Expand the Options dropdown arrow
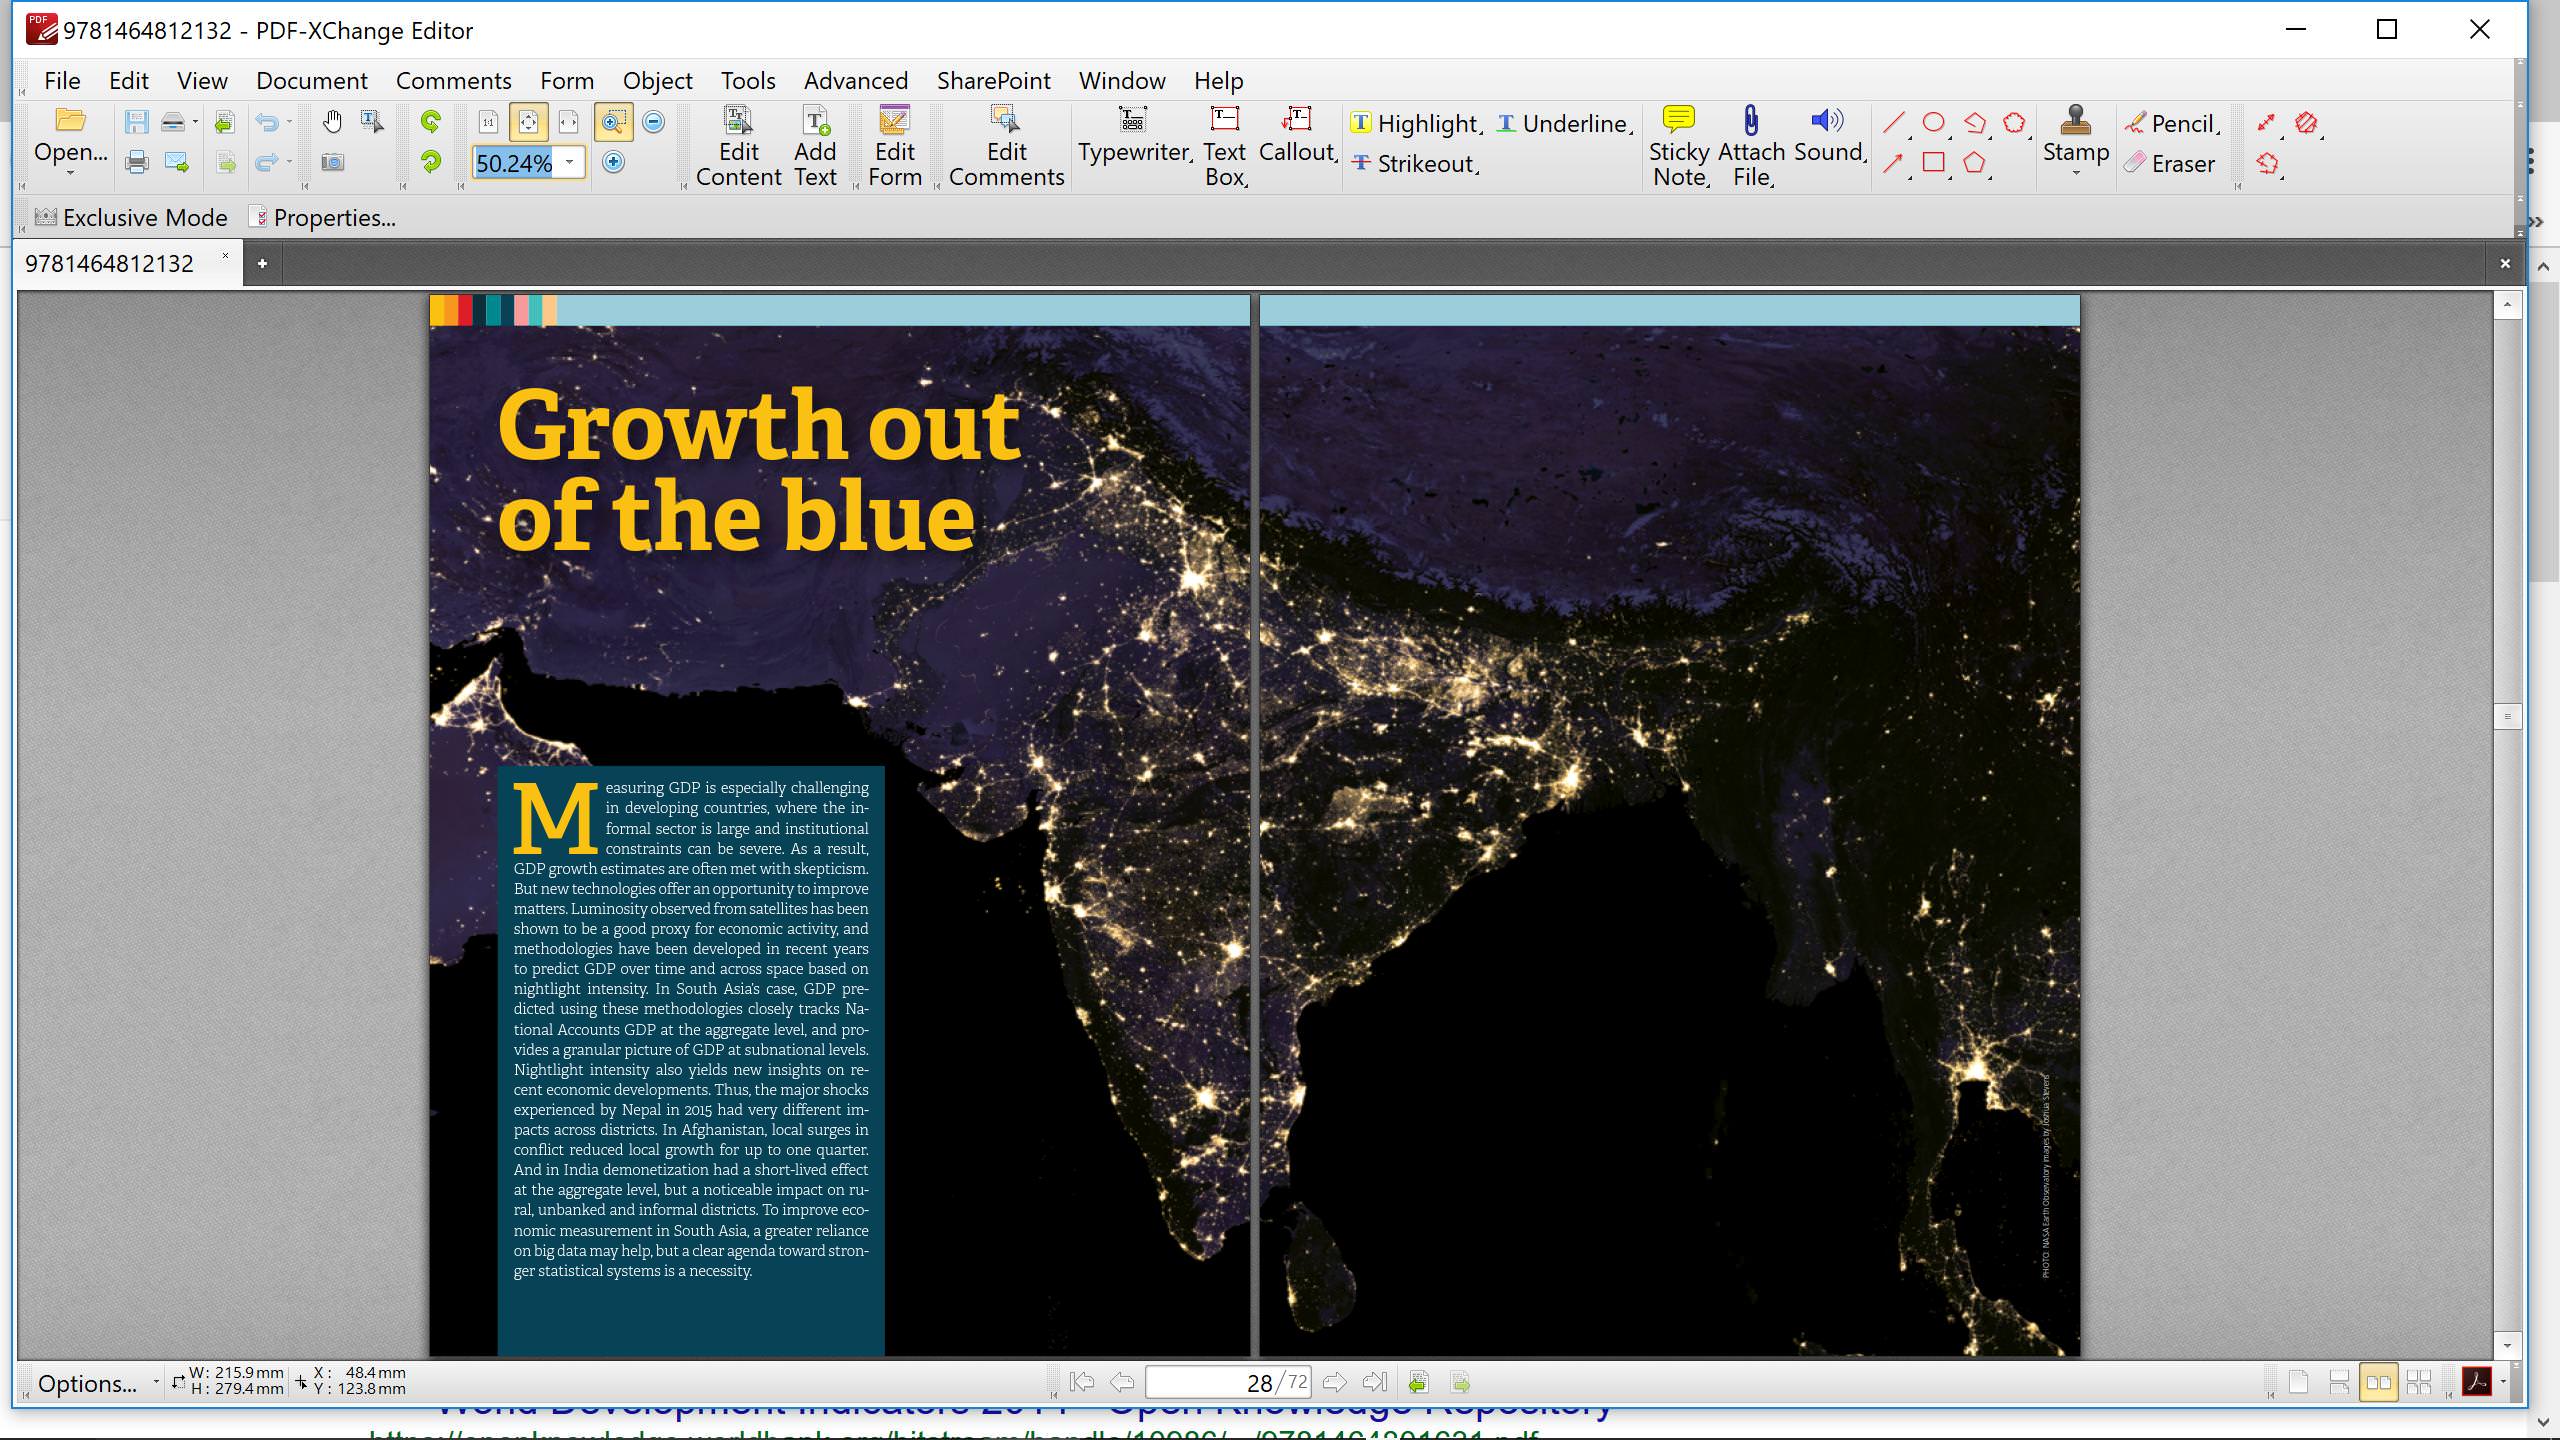This screenshot has width=2560, height=1440. click(155, 1382)
